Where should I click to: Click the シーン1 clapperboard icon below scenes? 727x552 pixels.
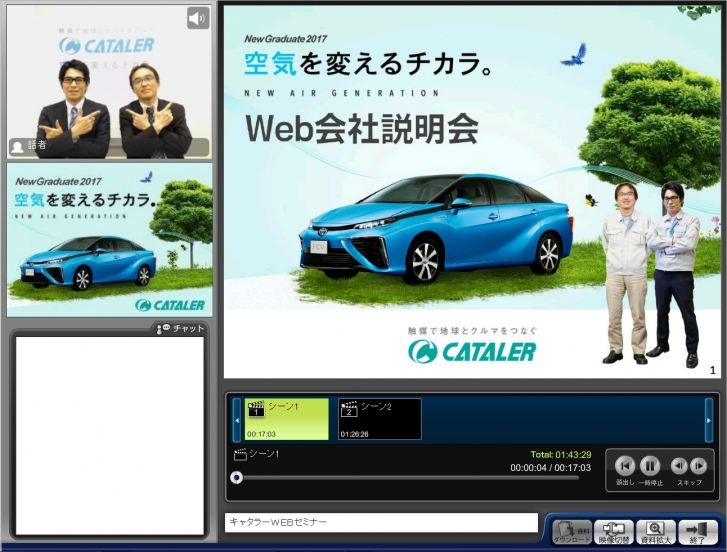(x=240, y=455)
